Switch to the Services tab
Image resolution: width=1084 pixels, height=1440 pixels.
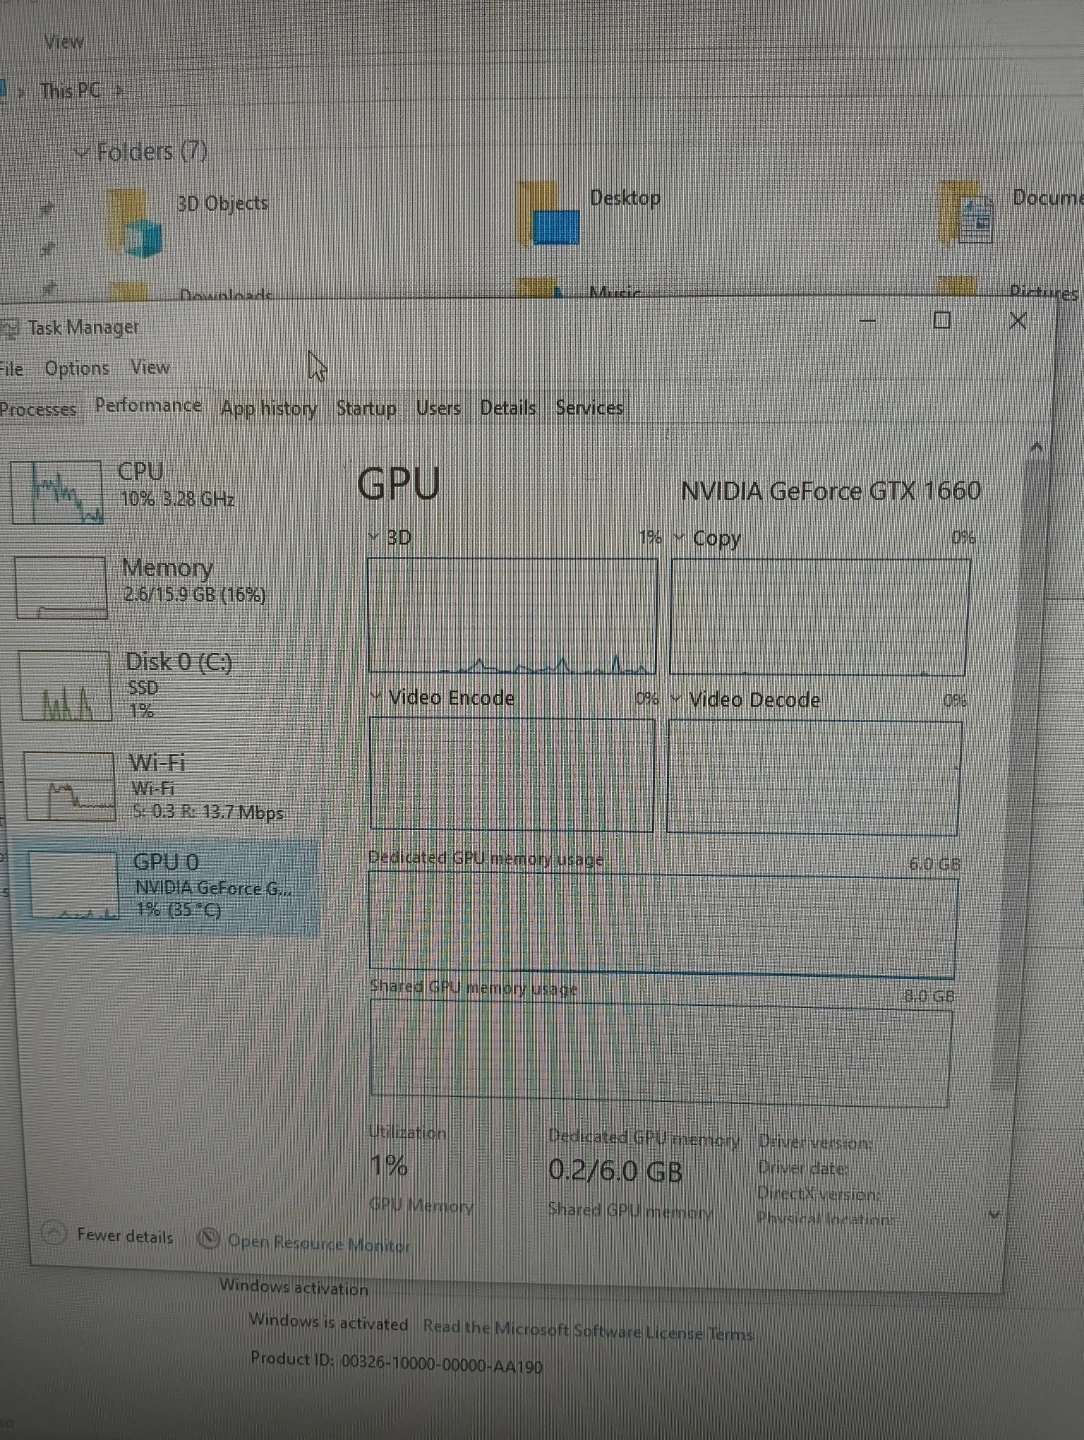click(589, 407)
